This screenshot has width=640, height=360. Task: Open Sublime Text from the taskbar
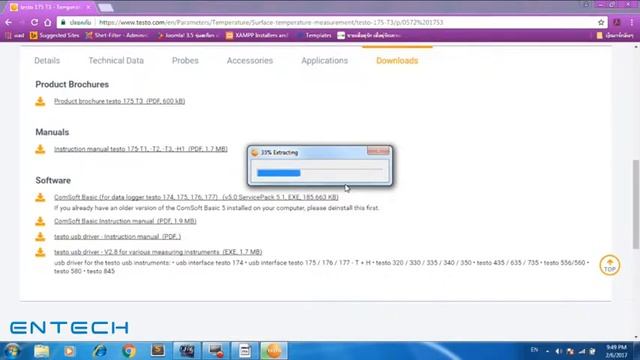[158, 351]
